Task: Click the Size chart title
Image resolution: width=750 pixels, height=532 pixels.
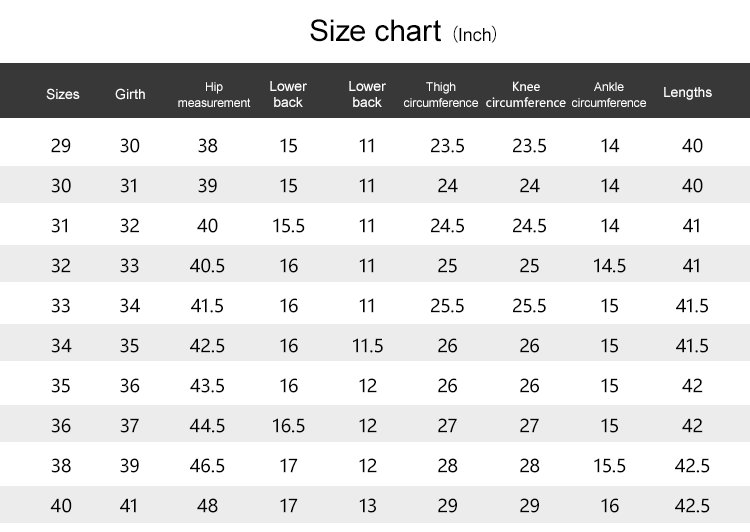Action: (x=375, y=31)
